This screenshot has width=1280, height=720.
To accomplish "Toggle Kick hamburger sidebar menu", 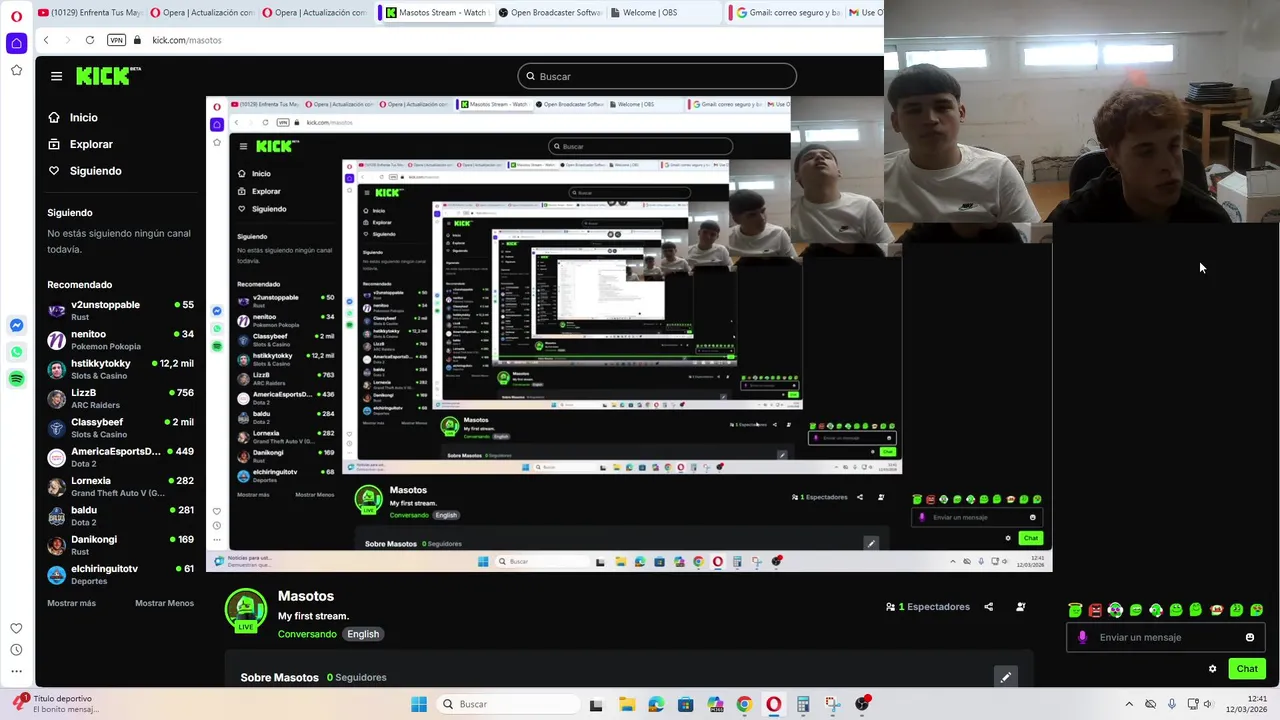I will (x=56, y=76).
